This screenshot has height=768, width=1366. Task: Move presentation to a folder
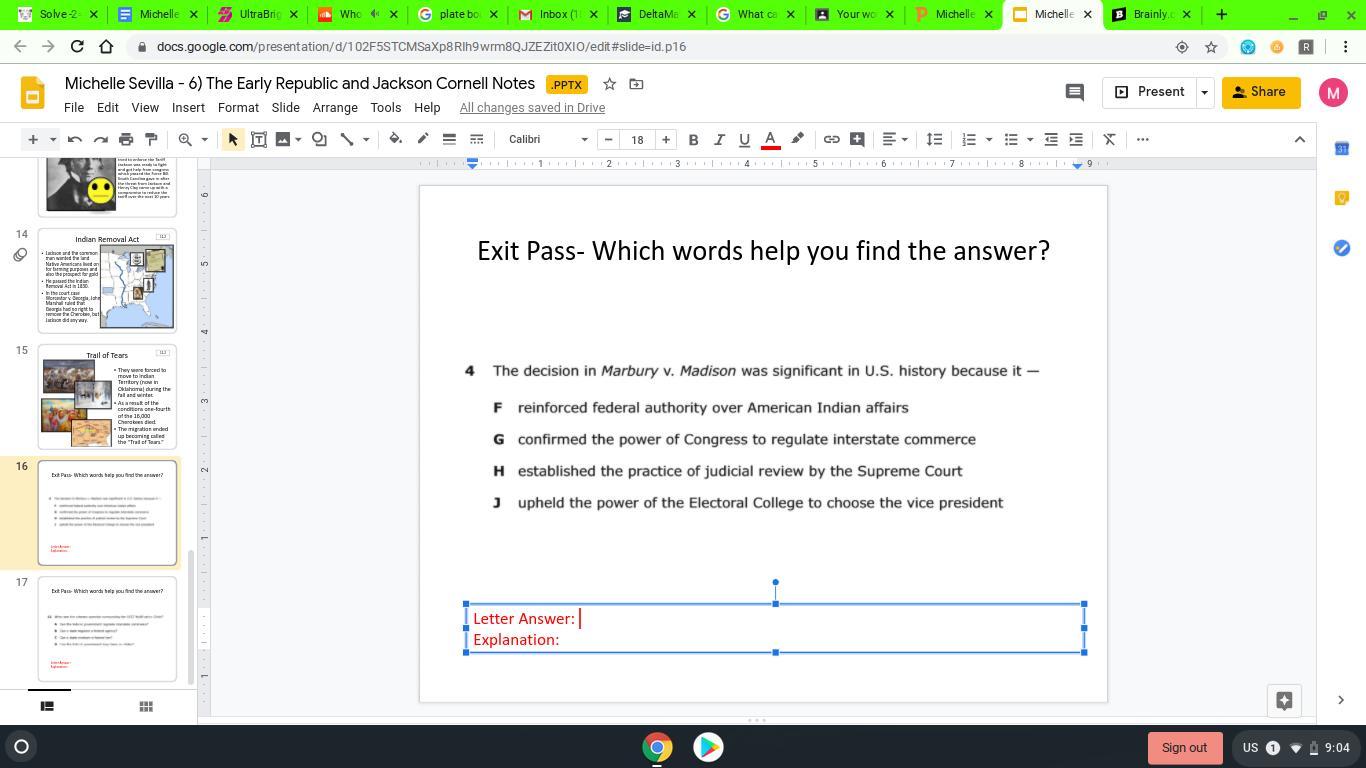click(x=636, y=84)
